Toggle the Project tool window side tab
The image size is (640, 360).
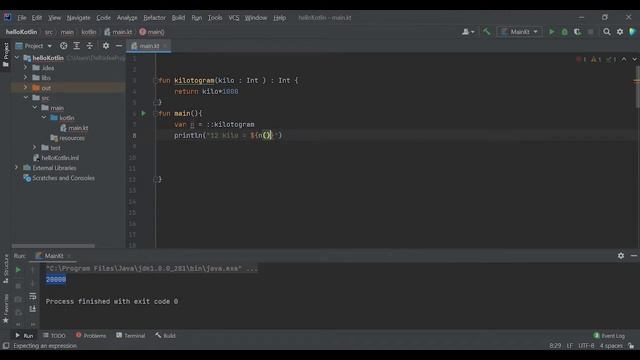coord(6,55)
